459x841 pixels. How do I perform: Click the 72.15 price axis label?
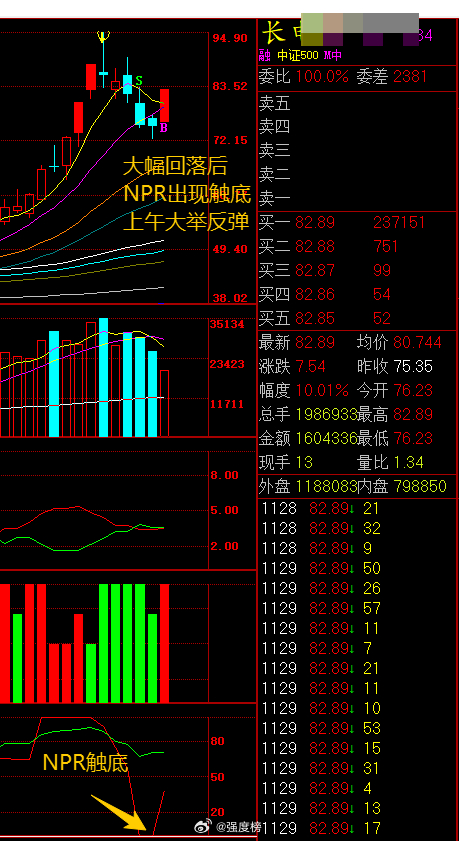tap(230, 140)
